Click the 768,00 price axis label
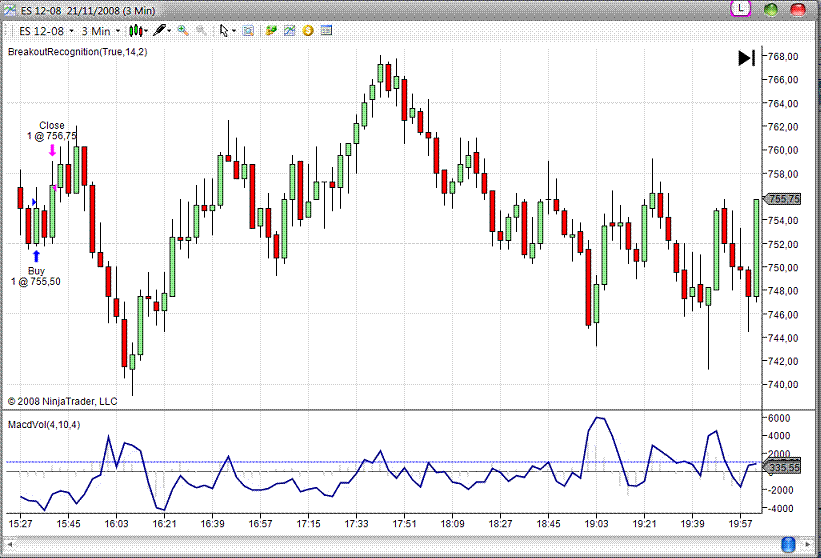The image size is (821, 558). [783, 57]
